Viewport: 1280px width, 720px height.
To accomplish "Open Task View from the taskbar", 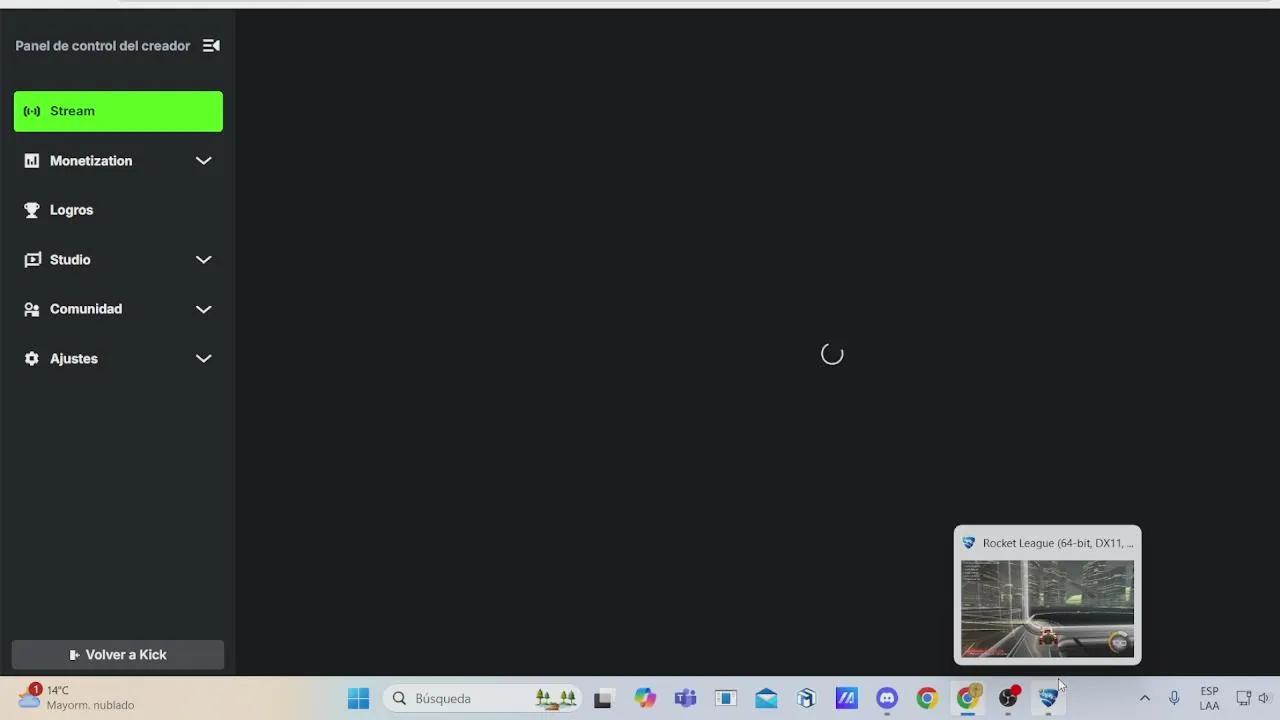I will point(602,698).
